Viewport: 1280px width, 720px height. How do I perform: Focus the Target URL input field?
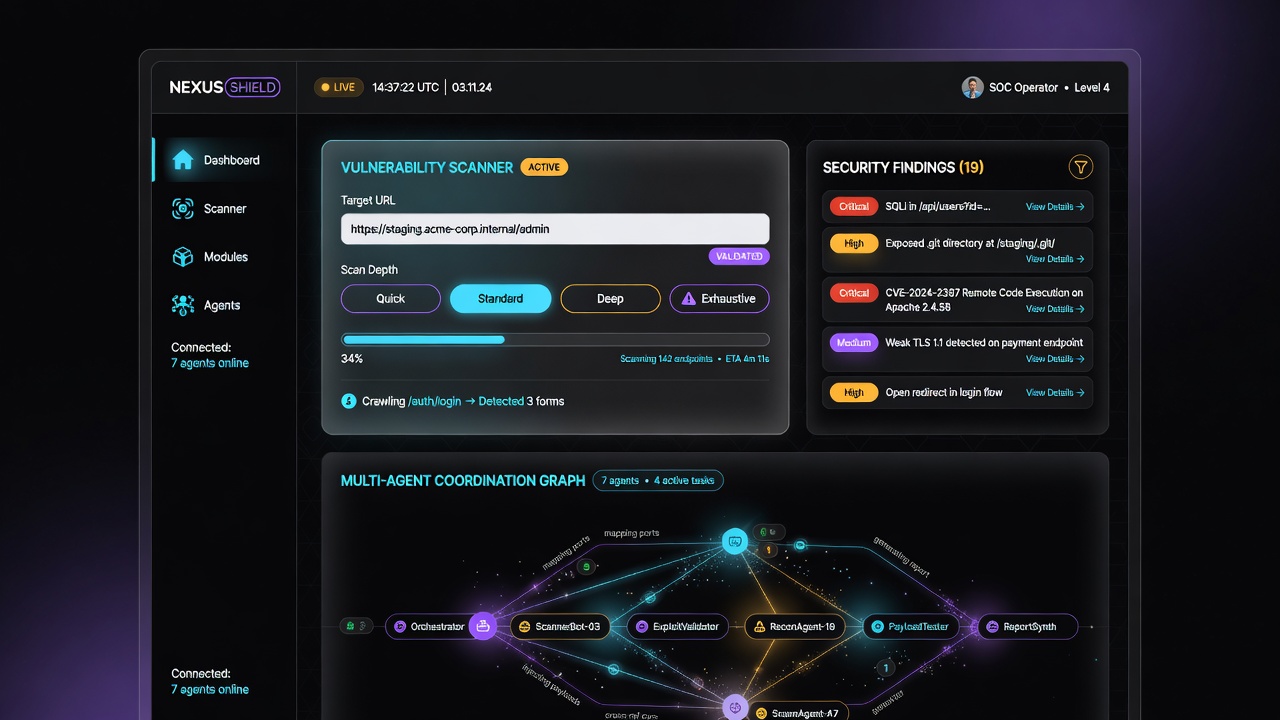(x=555, y=229)
